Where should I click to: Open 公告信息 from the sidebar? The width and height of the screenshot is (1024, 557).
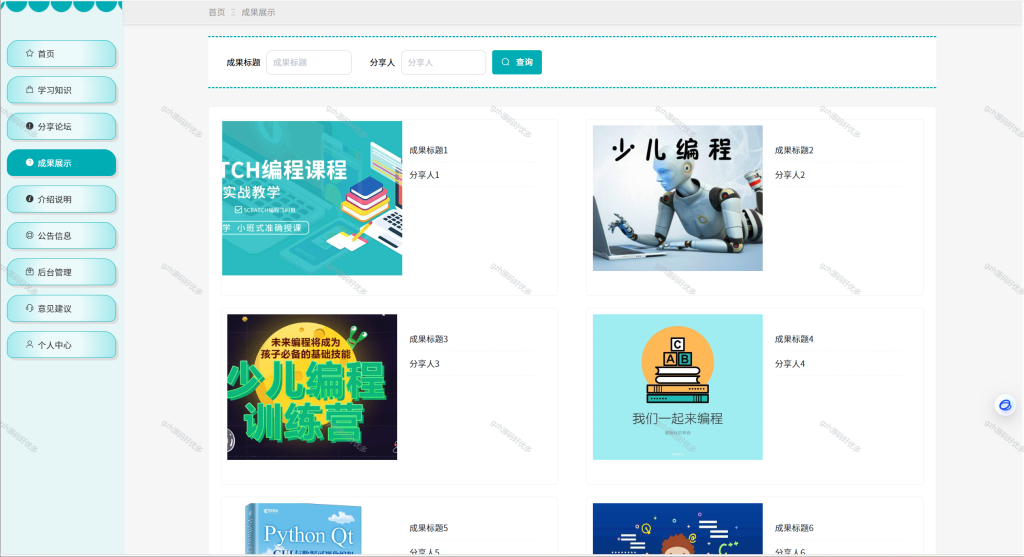click(x=61, y=236)
